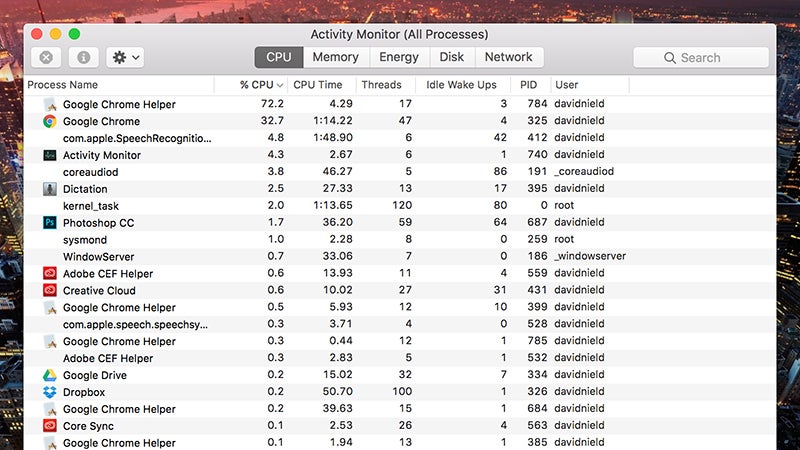The image size is (800, 450).
Task: Click the Core Sync process icon
Action: tap(49, 426)
